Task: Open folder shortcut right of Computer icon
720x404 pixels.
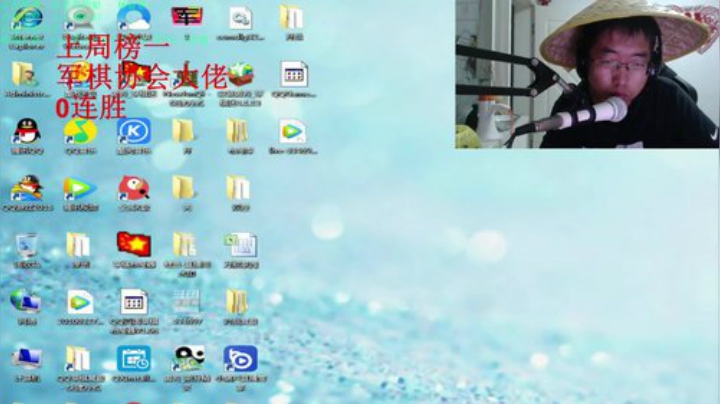Action: coord(77,359)
